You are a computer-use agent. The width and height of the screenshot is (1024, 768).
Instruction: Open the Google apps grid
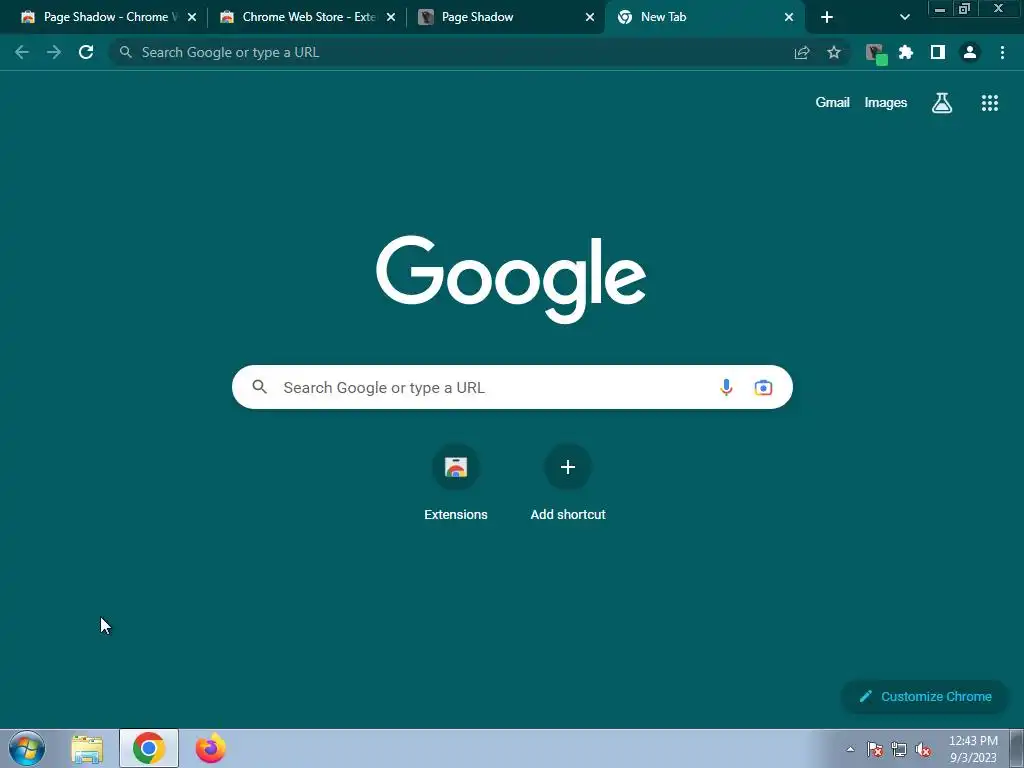990,103
